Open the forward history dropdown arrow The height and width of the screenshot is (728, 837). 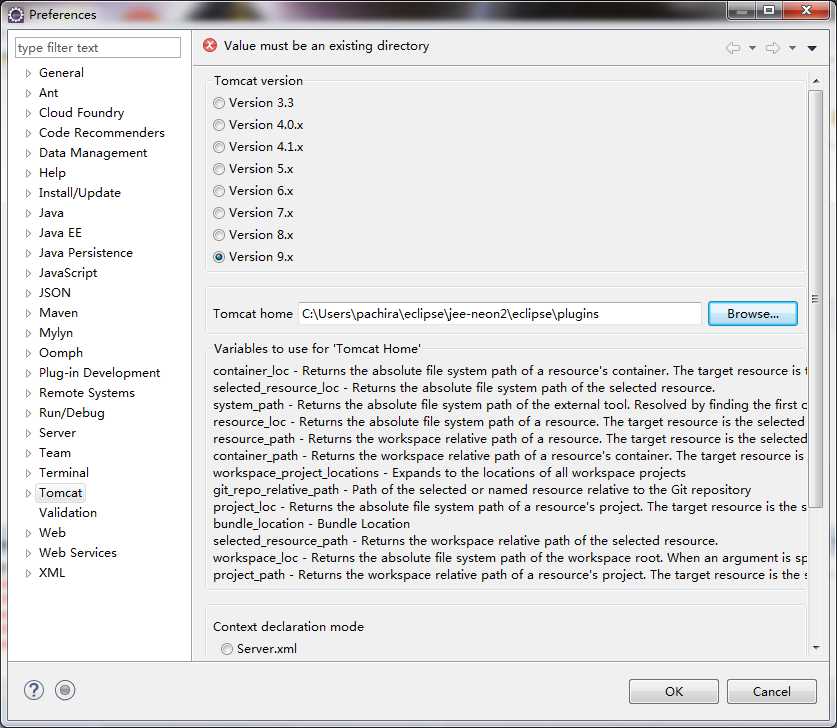pyautogui.click(x=793, y=48)
